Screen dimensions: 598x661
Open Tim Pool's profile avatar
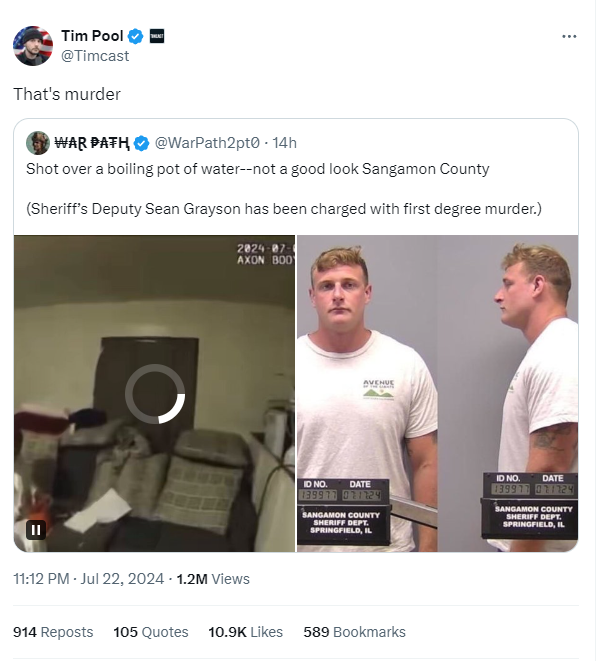33,46
